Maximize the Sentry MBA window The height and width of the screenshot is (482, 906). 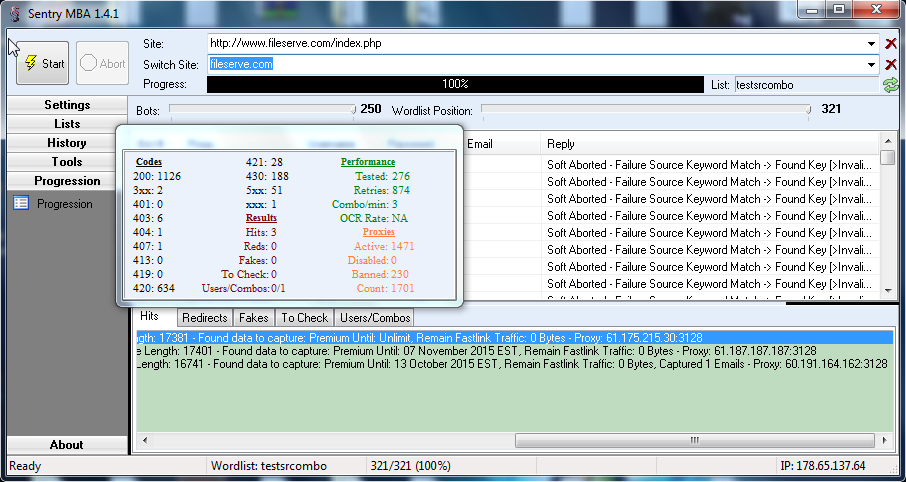(x=838, y=10)
